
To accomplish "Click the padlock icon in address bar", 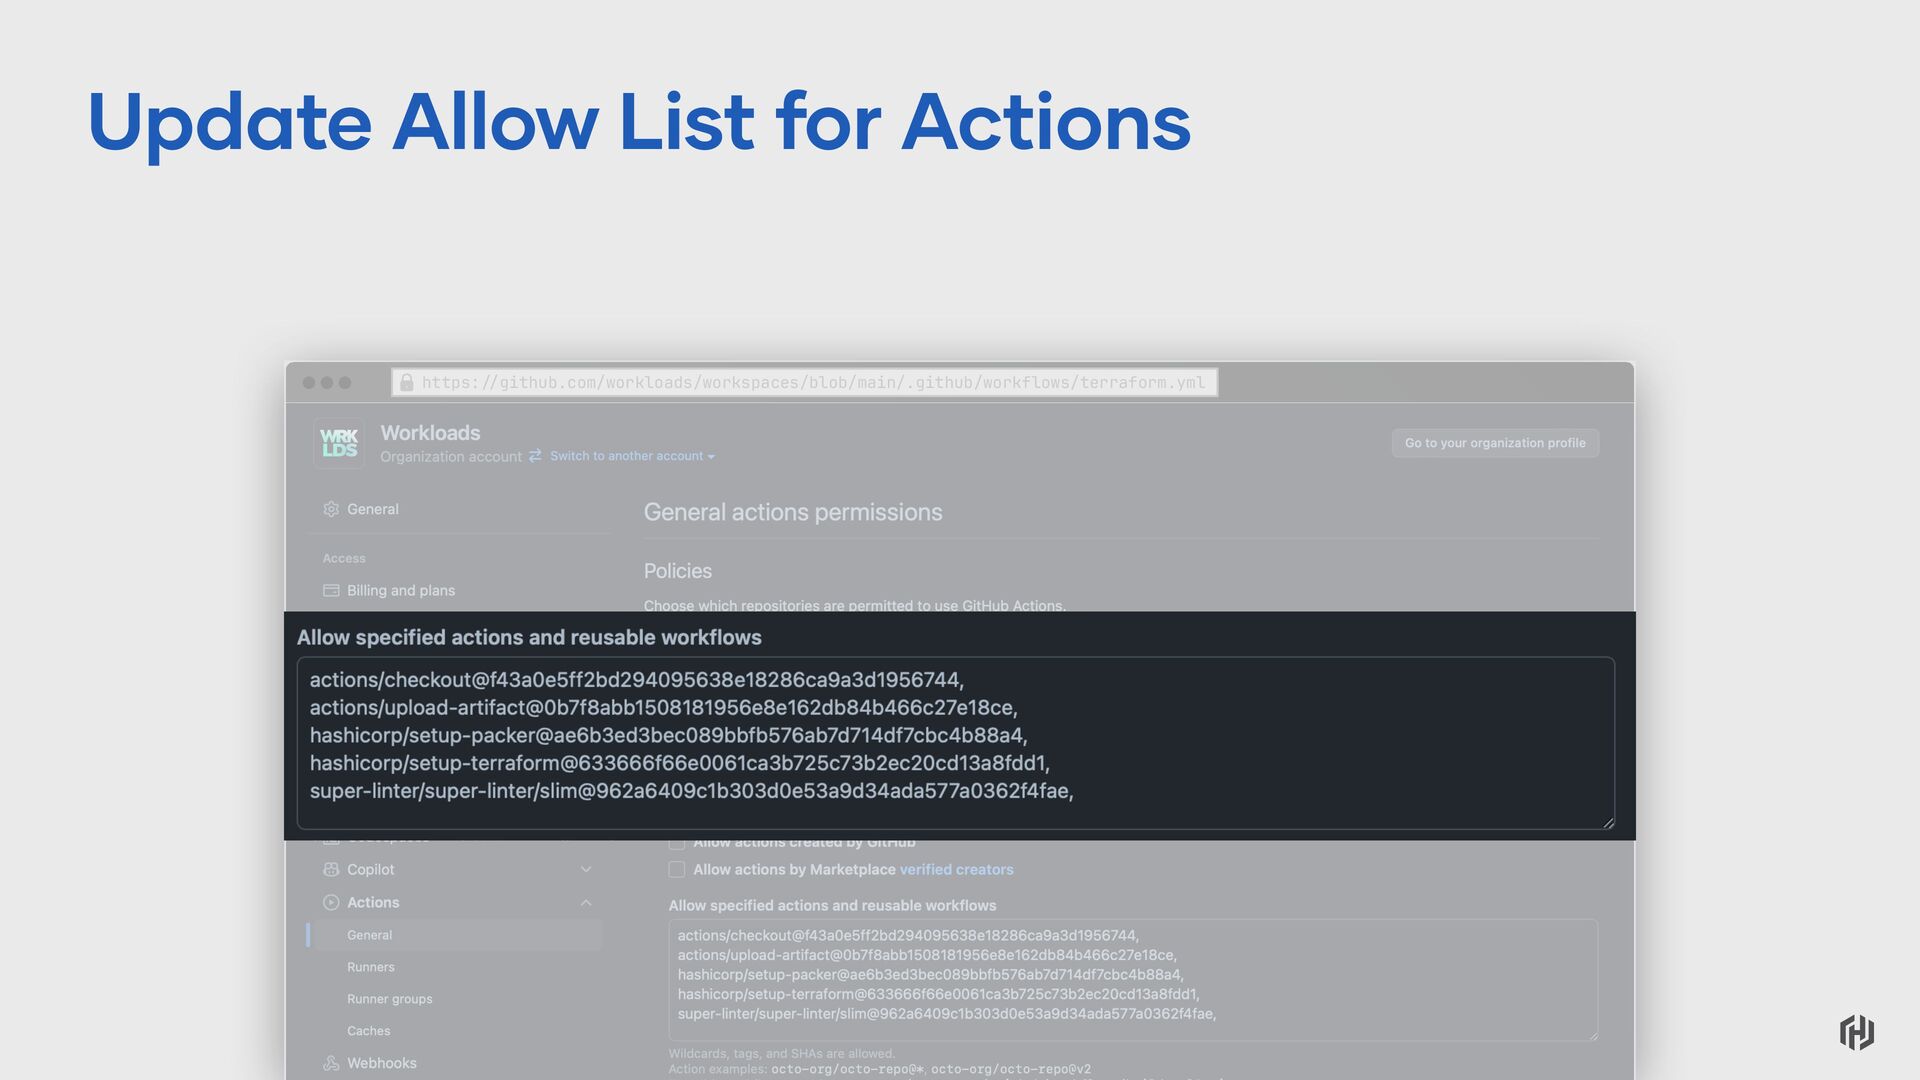I will 406,383.
